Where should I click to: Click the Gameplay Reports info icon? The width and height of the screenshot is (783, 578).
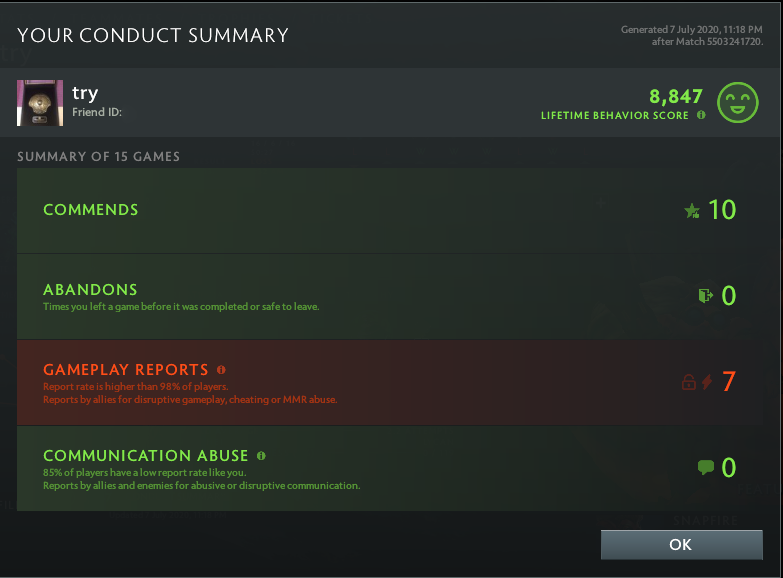pyautogui.click(x=221, y=370)
